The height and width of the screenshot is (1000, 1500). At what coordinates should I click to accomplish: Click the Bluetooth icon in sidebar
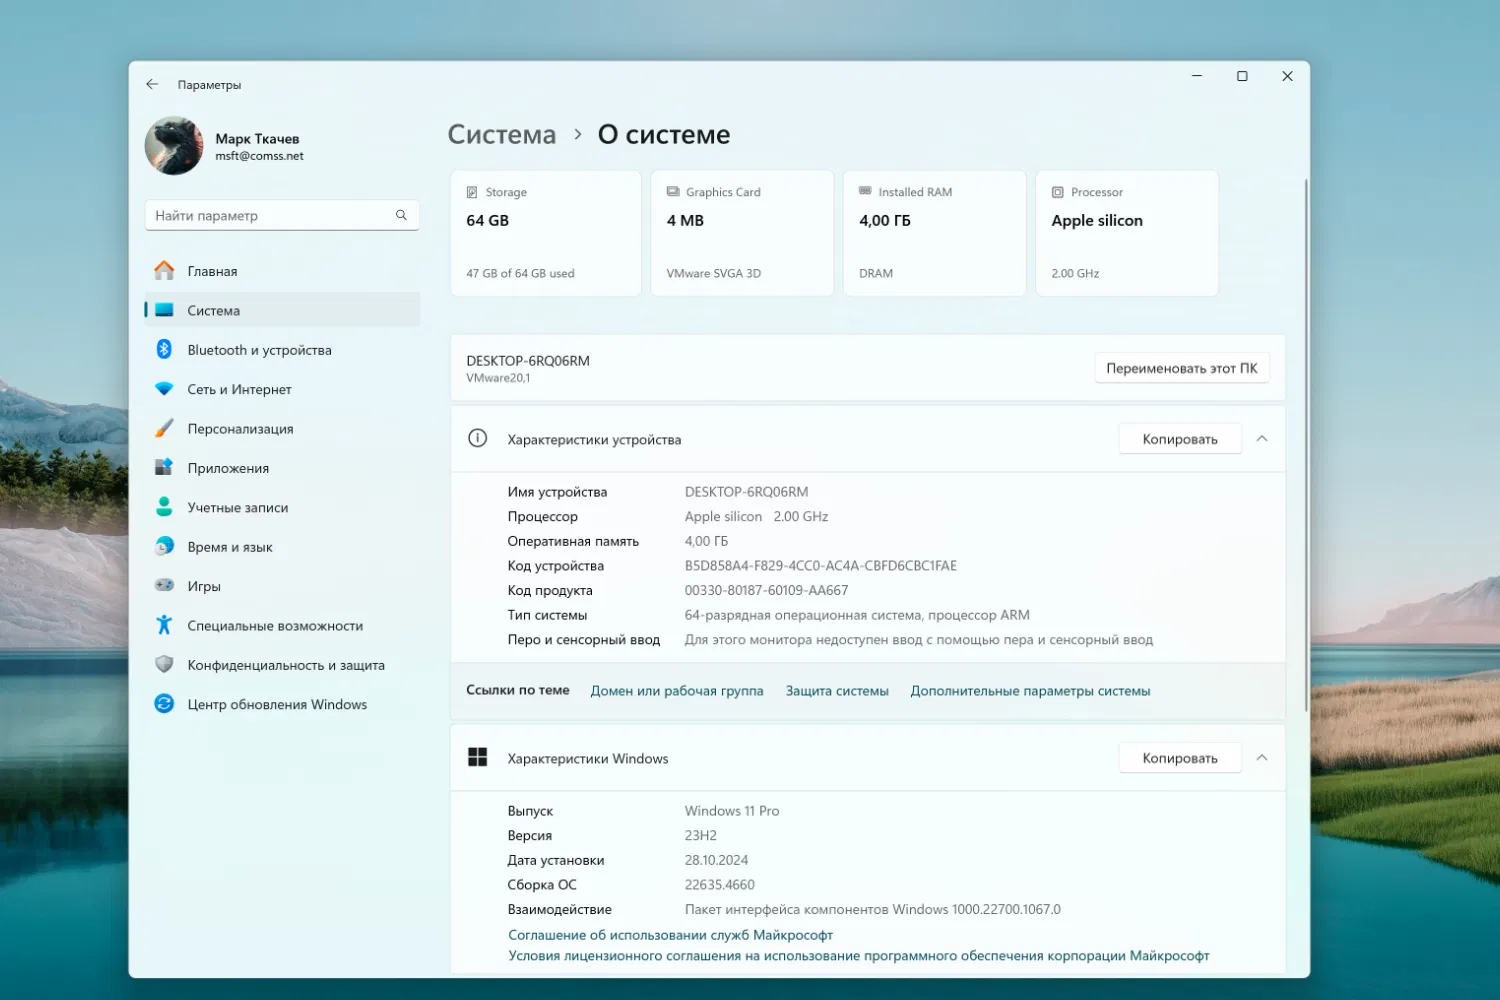point(164,349)
